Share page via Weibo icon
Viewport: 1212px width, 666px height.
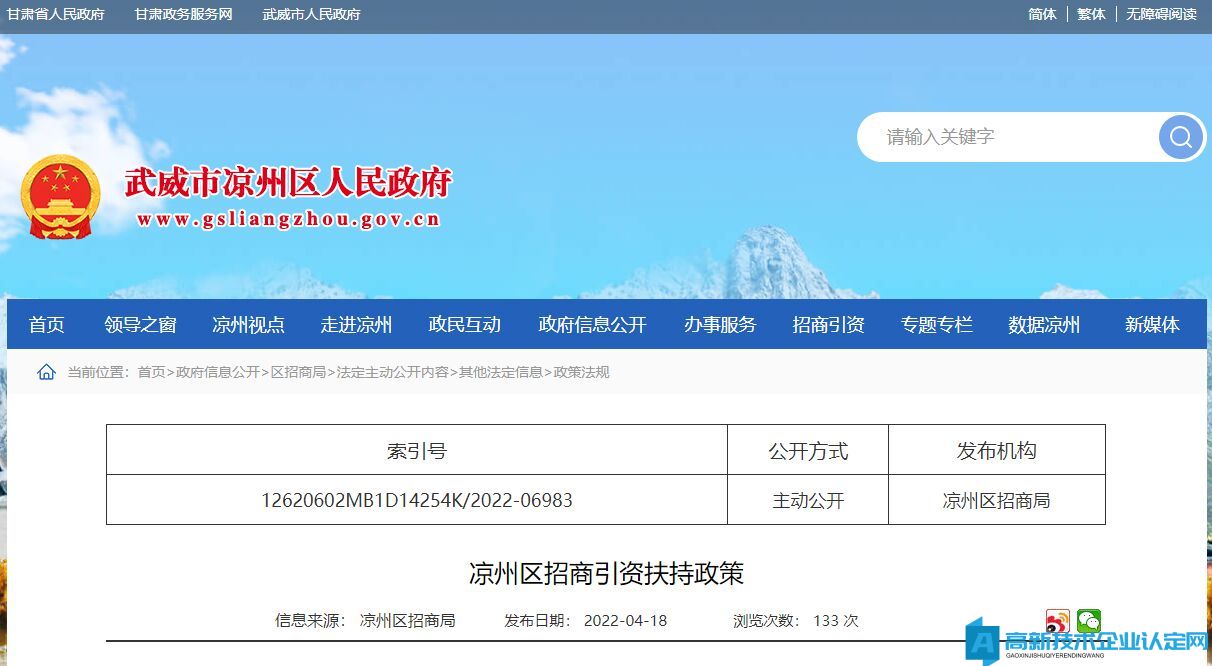(x=1057, y=621)
